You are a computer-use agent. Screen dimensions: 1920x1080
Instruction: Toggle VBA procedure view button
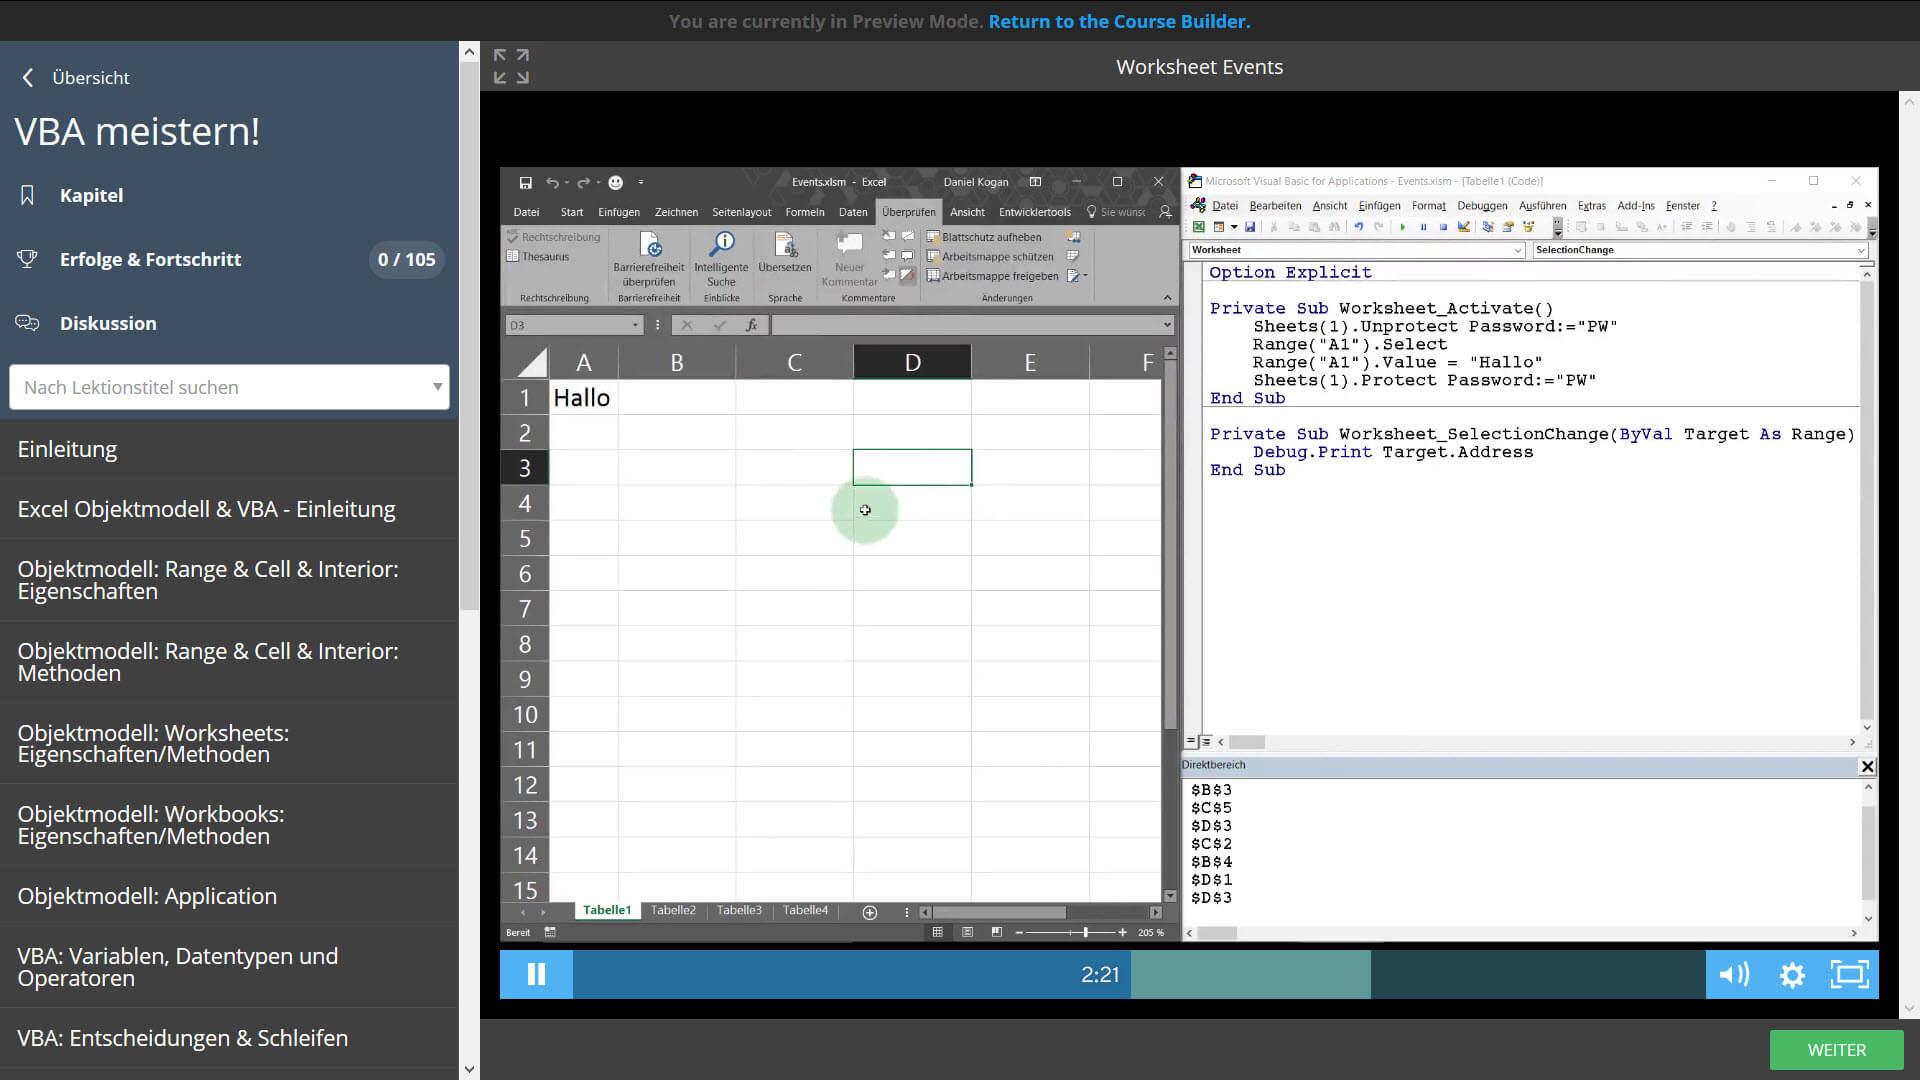1191,742
